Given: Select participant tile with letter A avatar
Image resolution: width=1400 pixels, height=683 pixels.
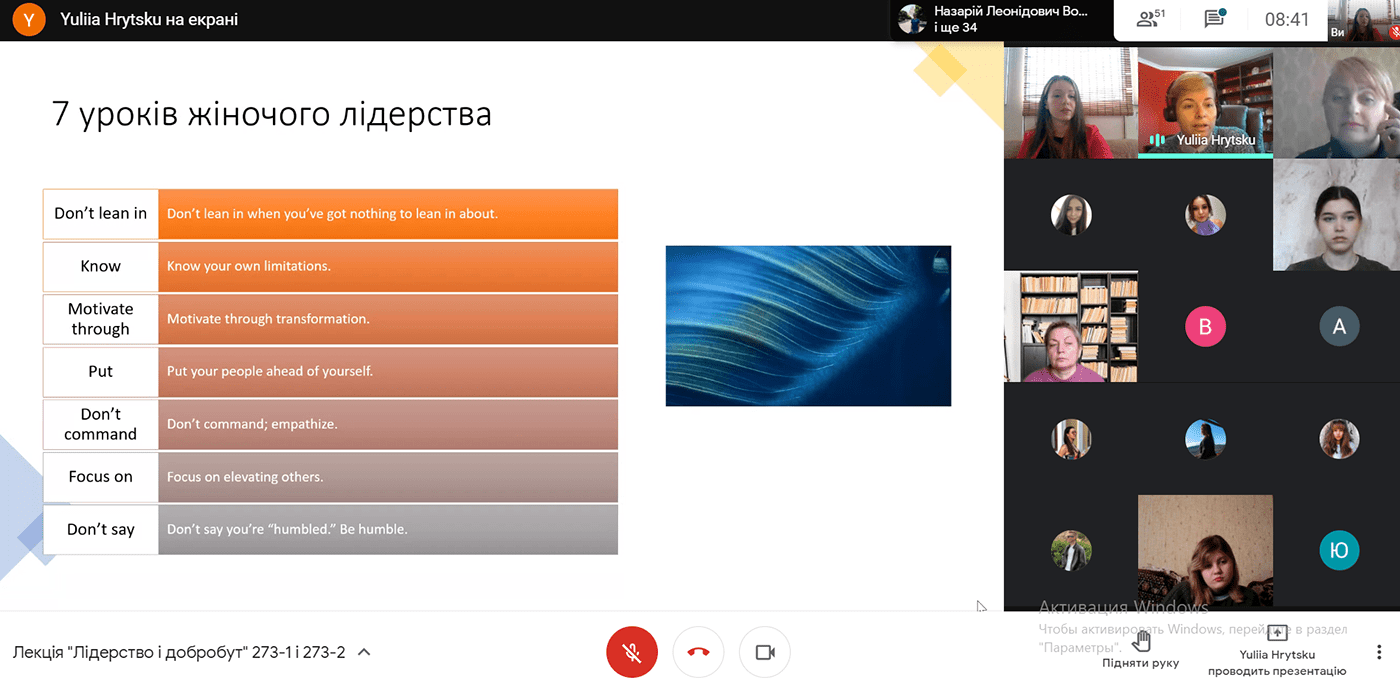Looking at the screenshot, I should coord(1339,326).
